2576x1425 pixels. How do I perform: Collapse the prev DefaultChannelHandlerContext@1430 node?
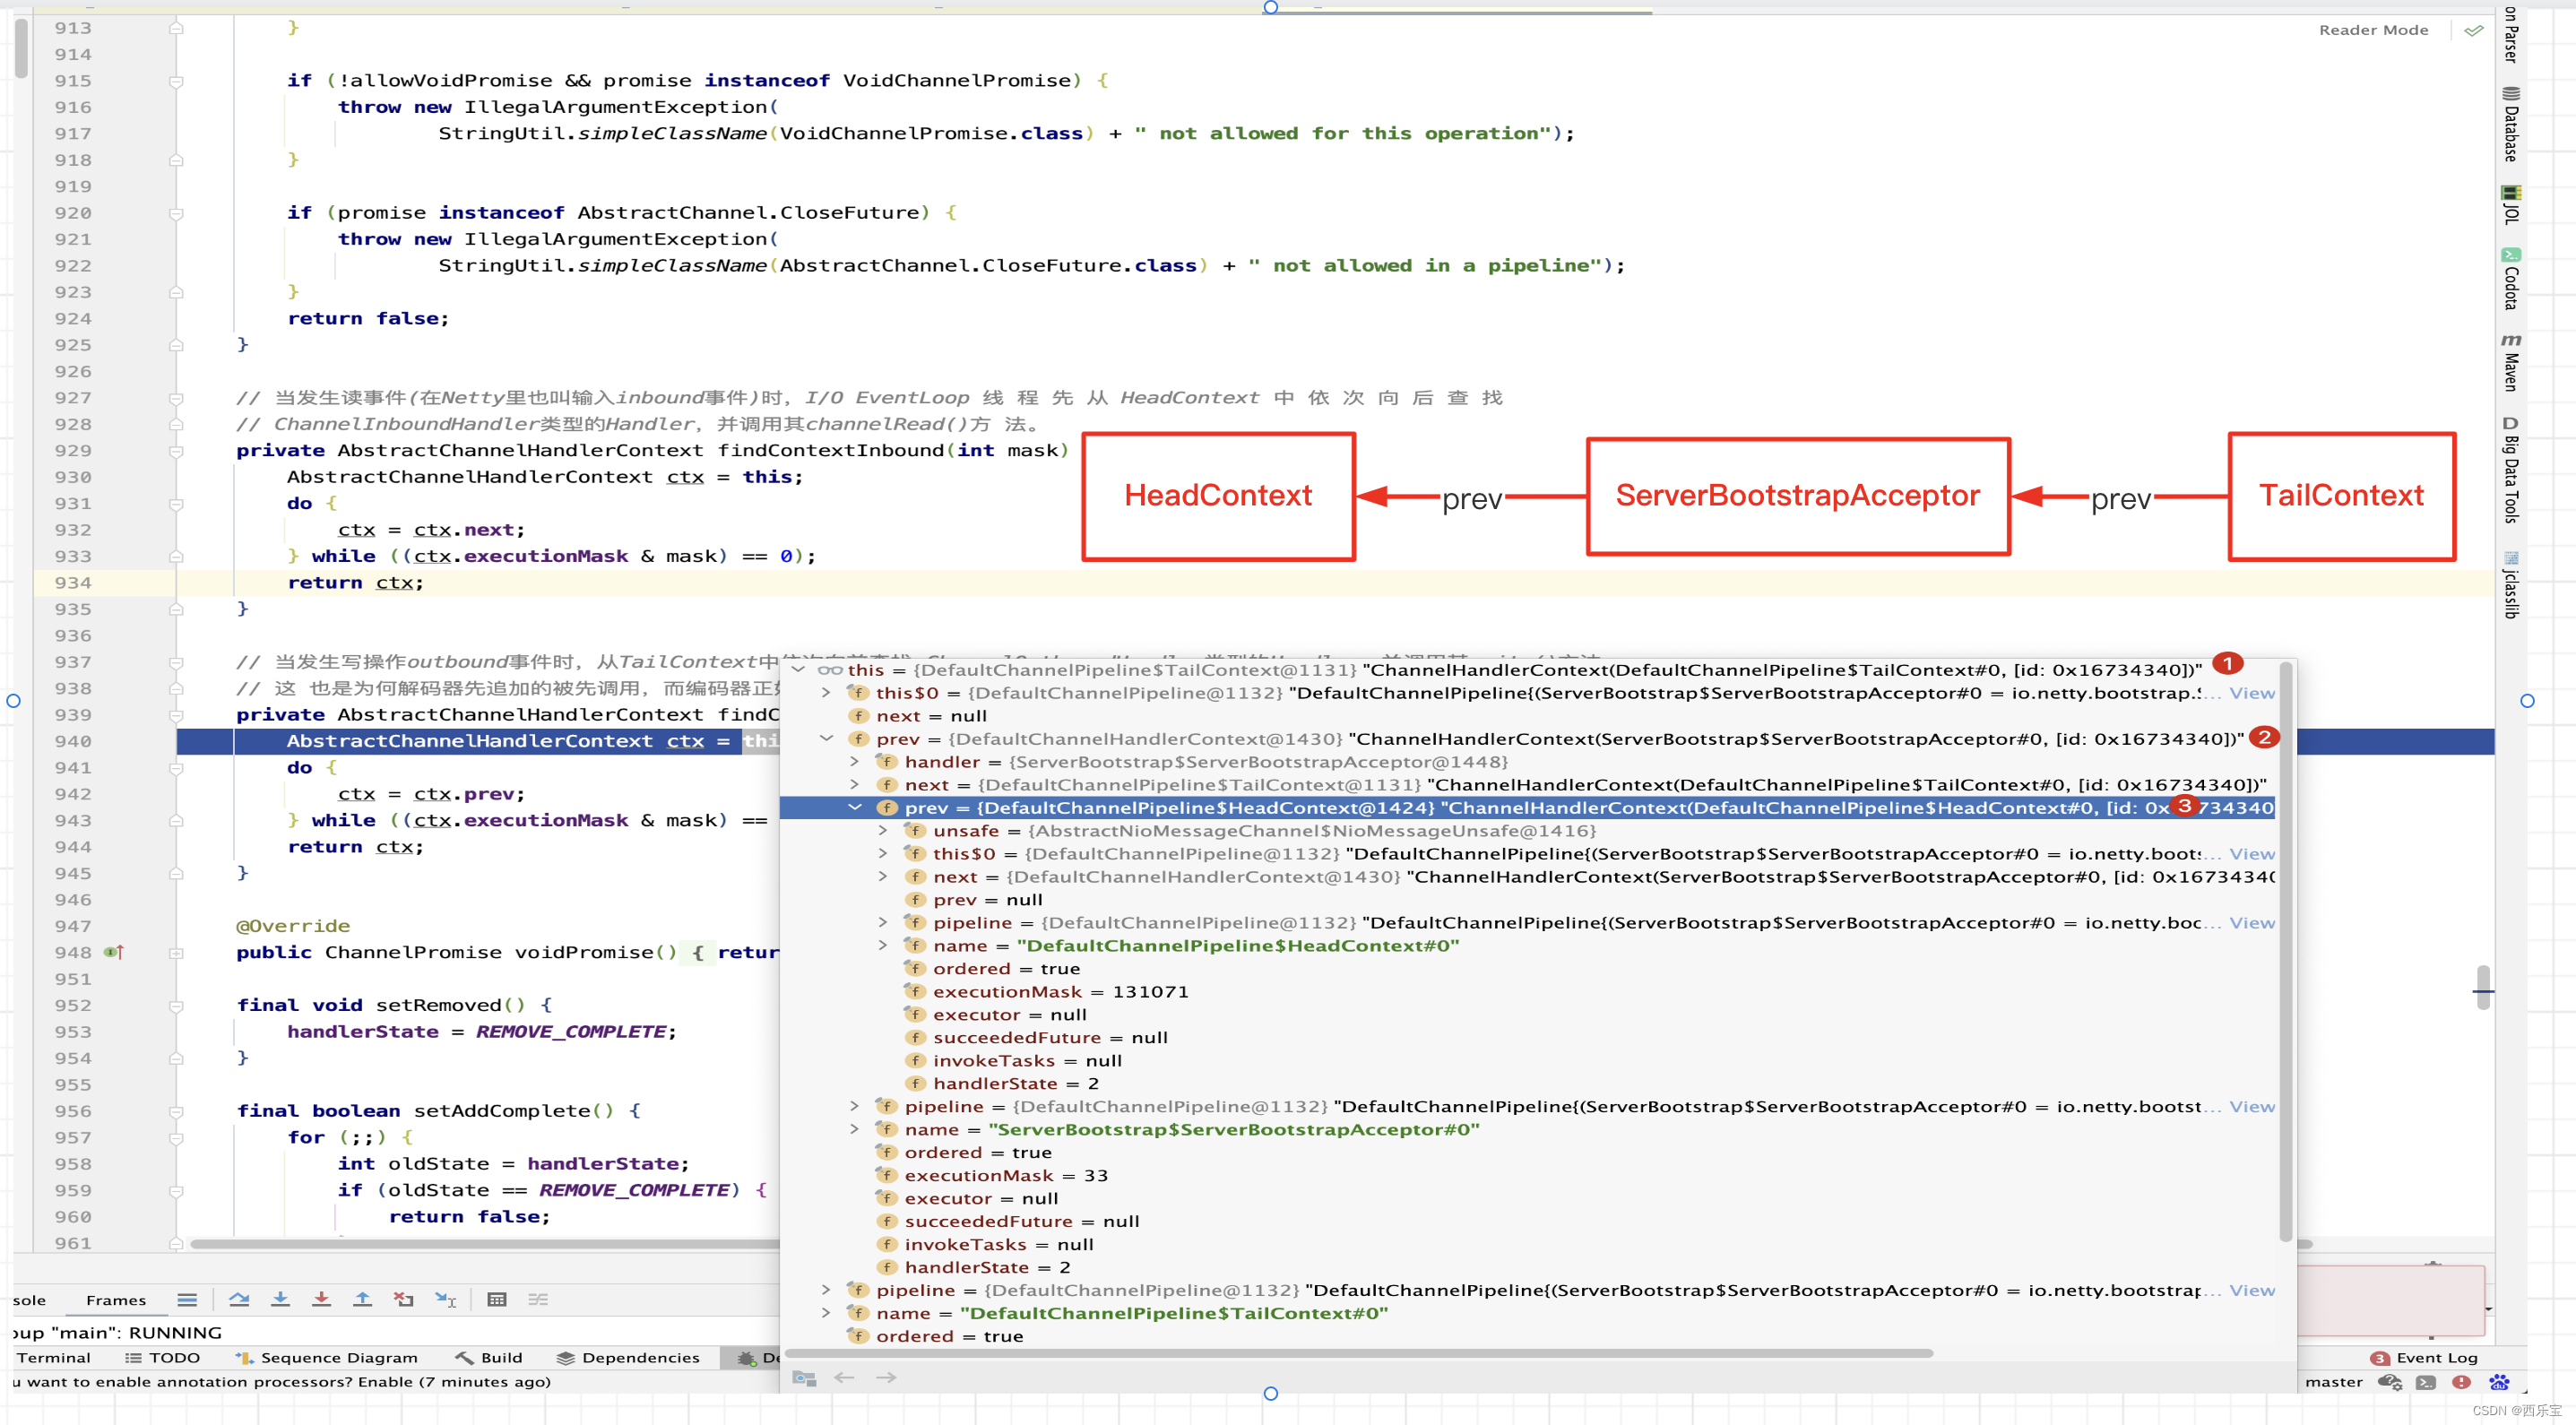tap(826, 738)
